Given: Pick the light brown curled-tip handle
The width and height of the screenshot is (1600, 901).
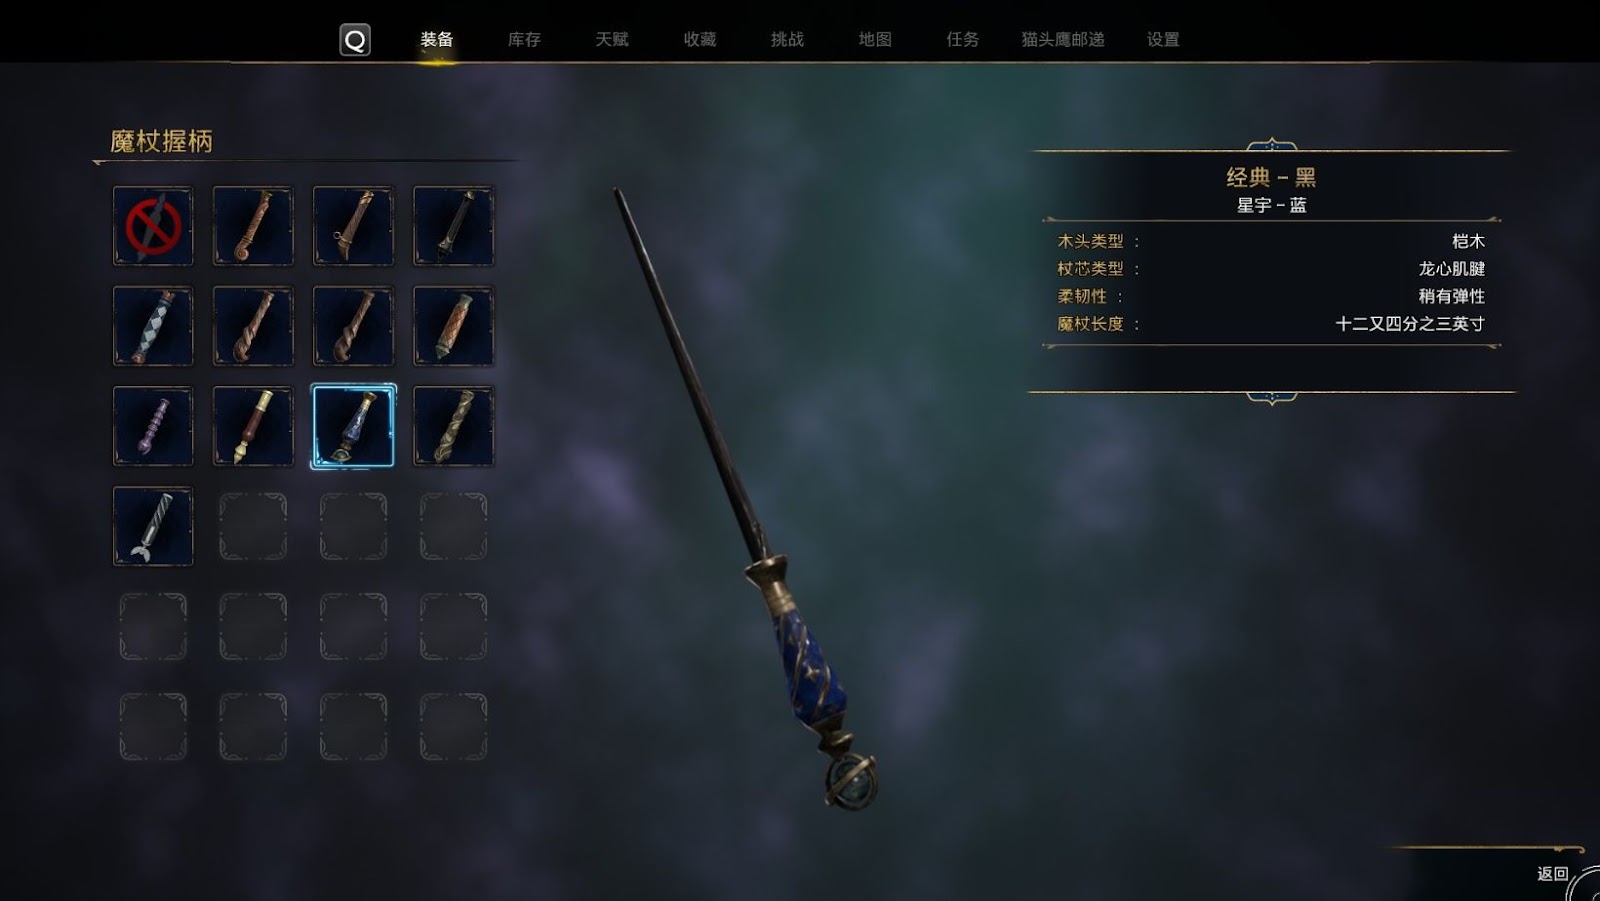Looking at the screenshot, I should 253,226.
